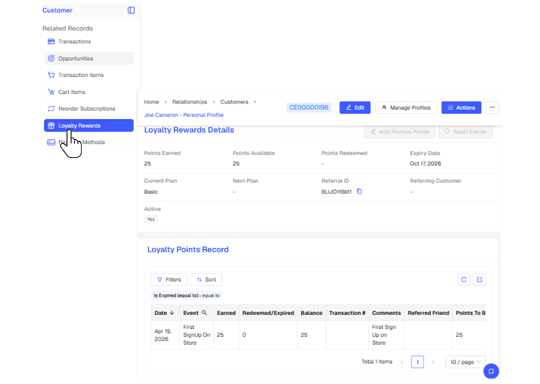The width and height of the screenshot is (540, 384).
Task: Click the Manage Profiles button
Action: click(406, 107)
